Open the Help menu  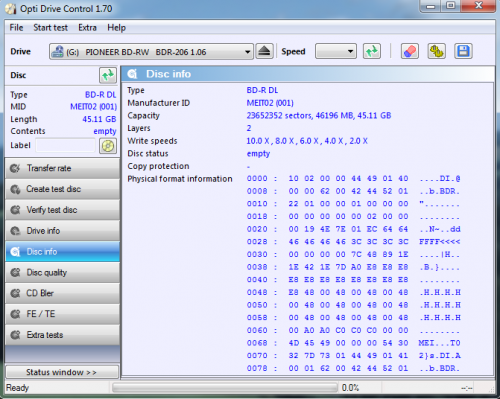116,28
